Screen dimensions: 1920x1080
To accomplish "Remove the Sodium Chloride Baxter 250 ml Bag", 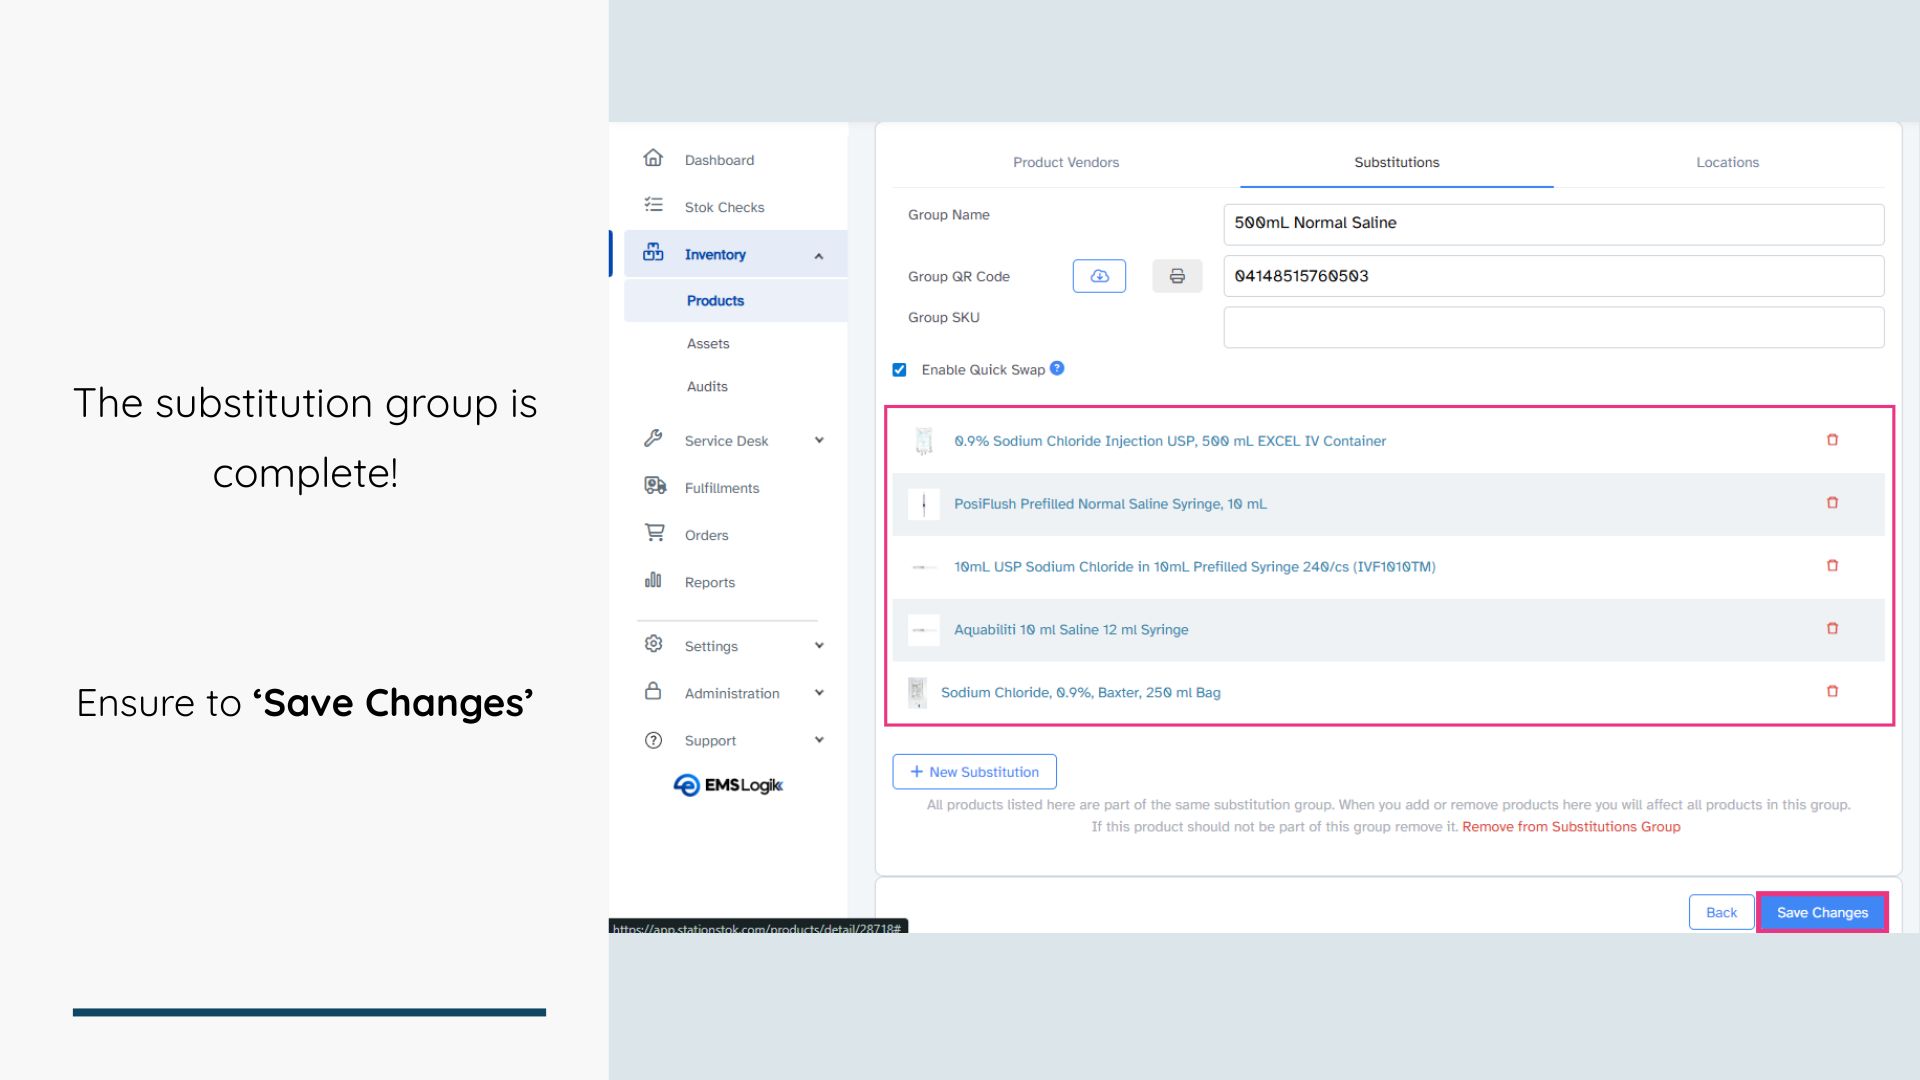I will coord(1832,691).
